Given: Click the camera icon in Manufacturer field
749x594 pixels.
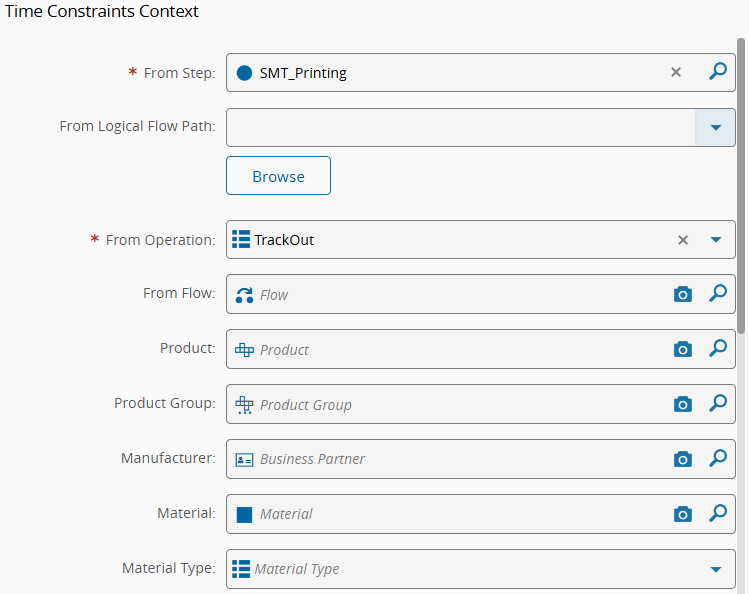Looking at the screenshot, I should (683, 459).
